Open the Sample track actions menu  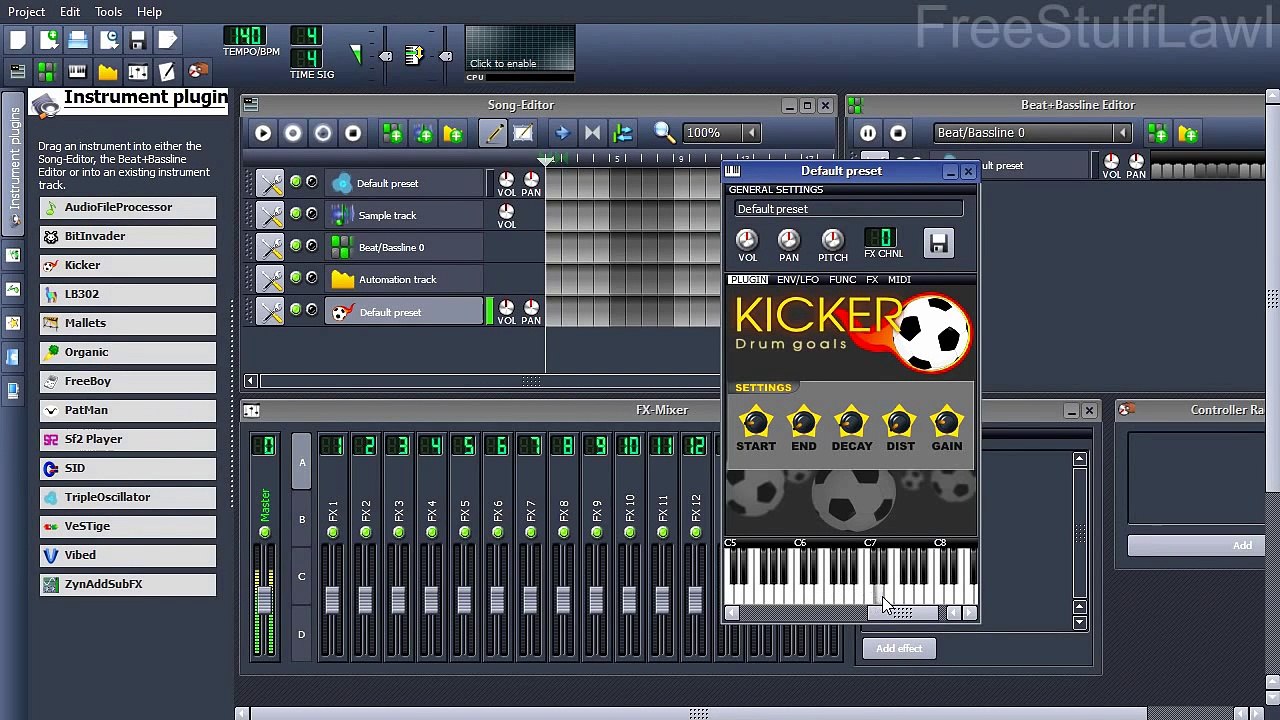pyautogui.click(x=269, y=215)
